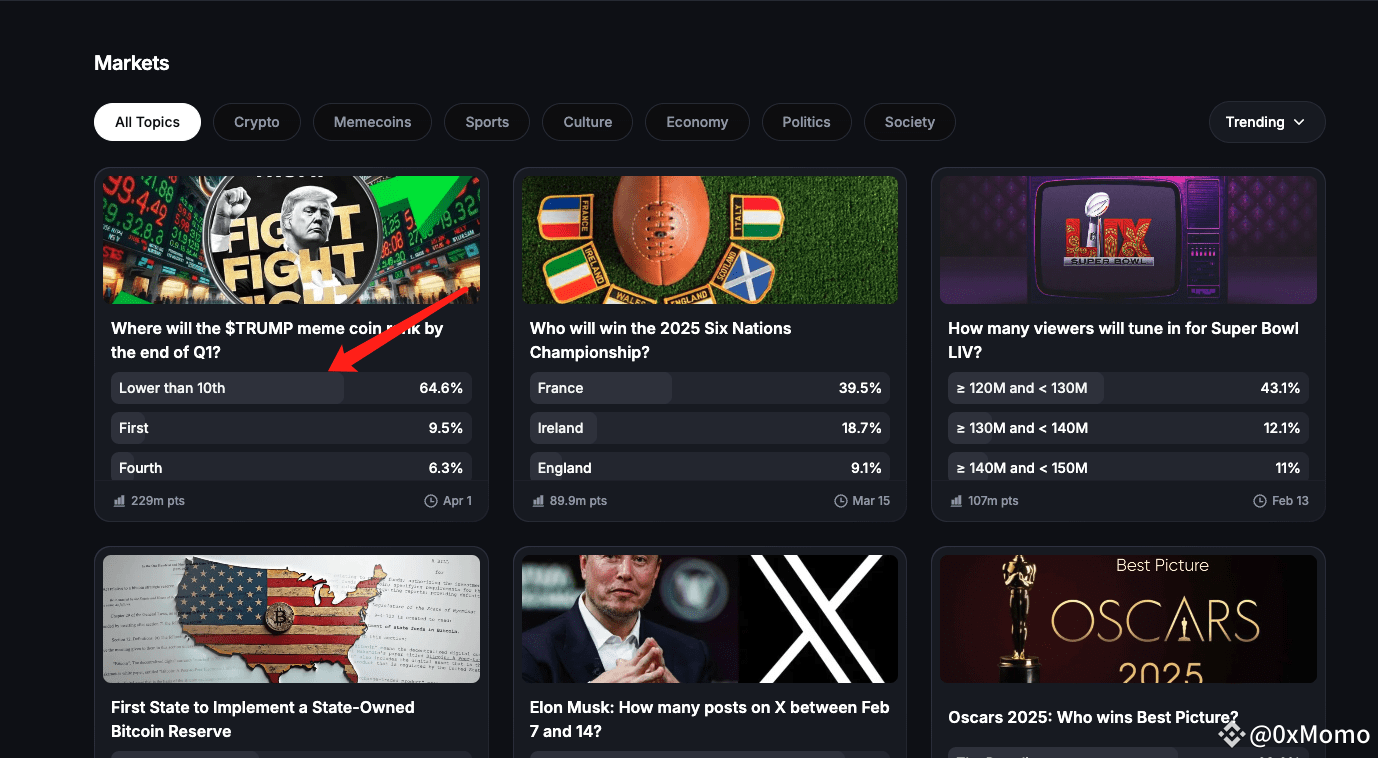Pick the 'Lower than 10th' outcome bar

point(291,388)
